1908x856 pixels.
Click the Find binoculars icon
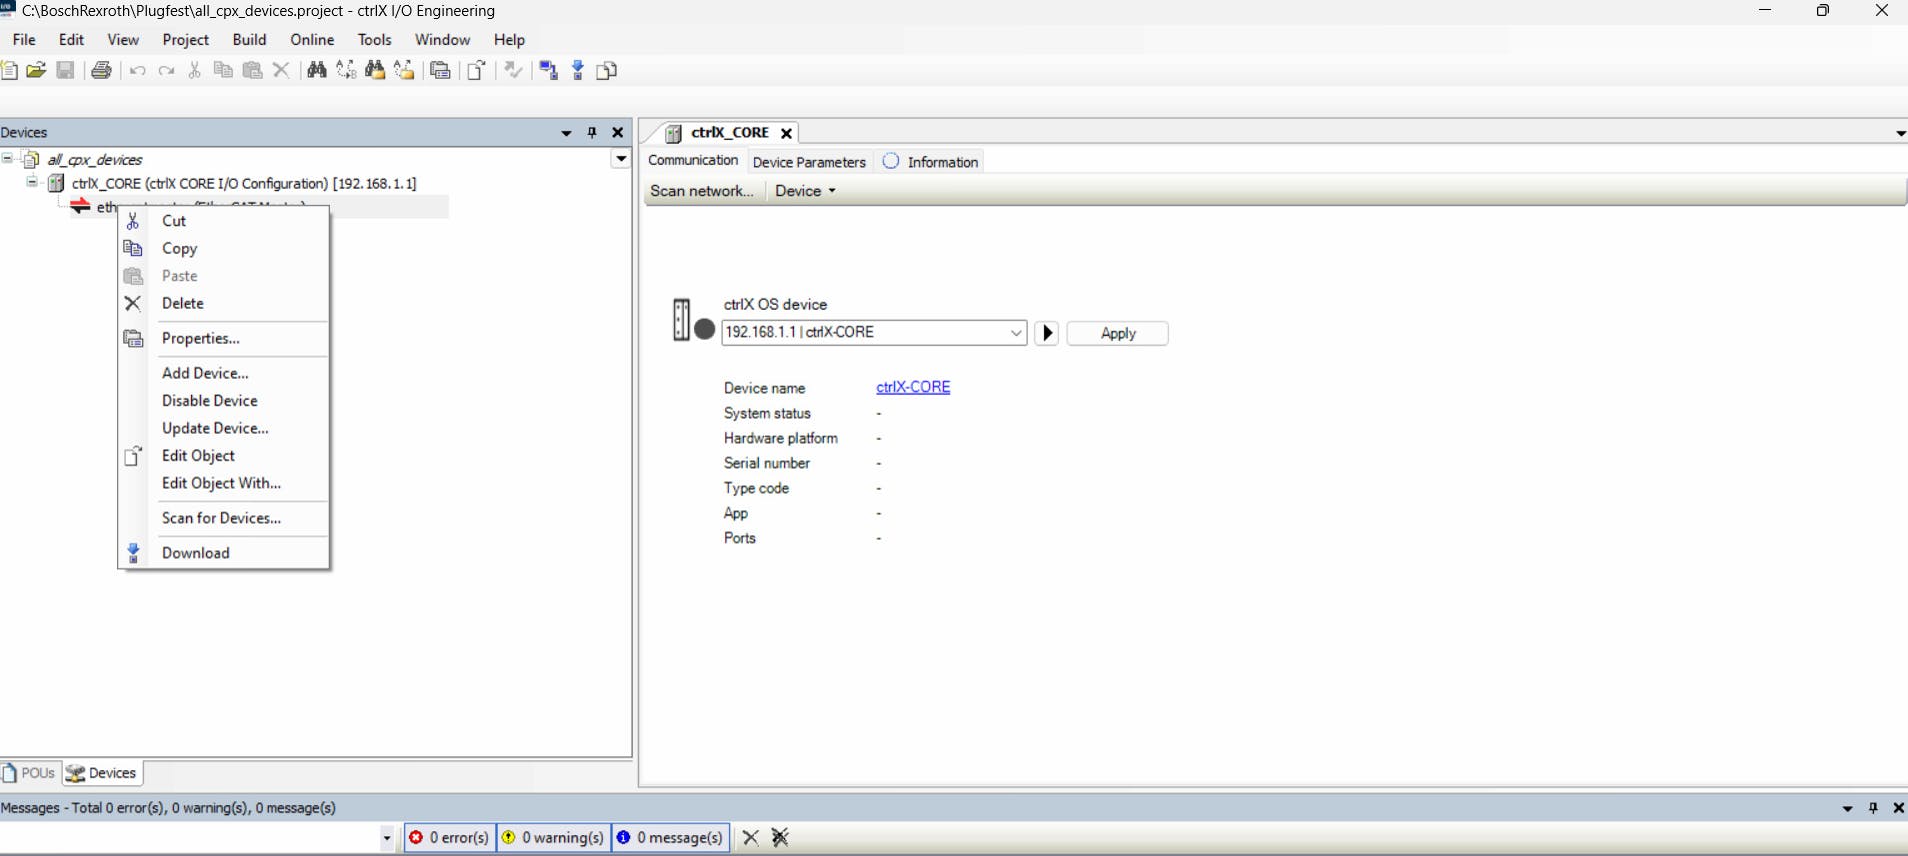317,70
